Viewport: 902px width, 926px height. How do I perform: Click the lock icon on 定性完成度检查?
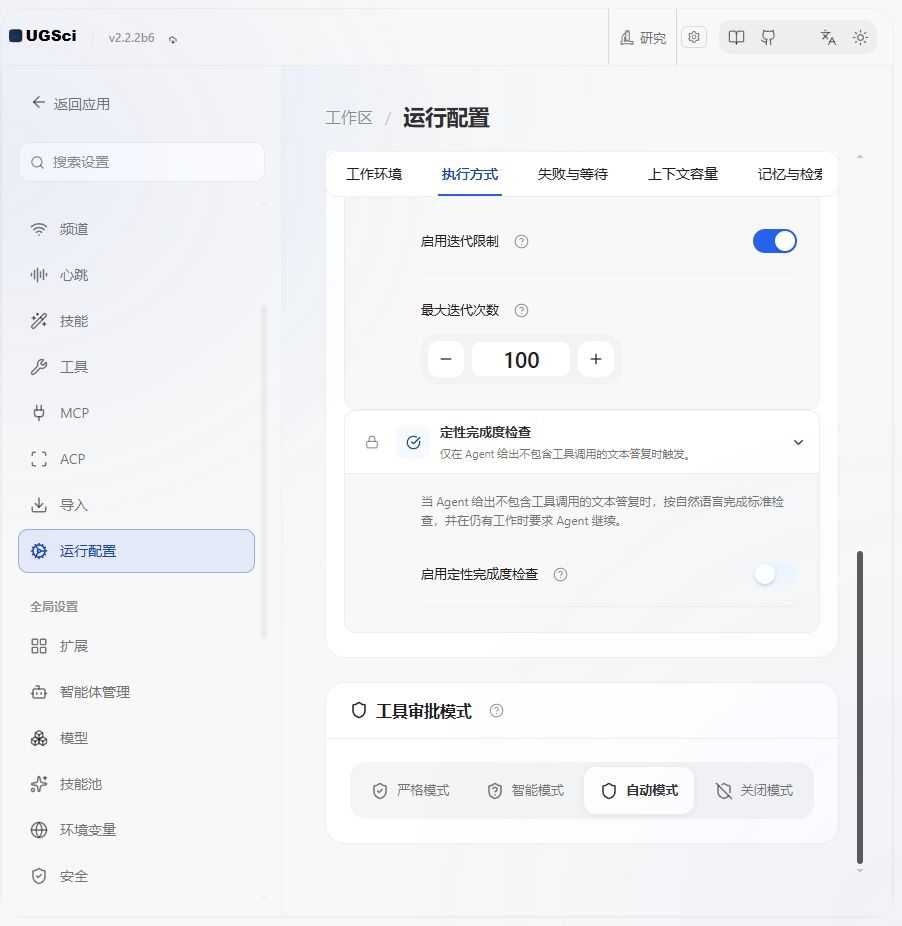point(372,442)
